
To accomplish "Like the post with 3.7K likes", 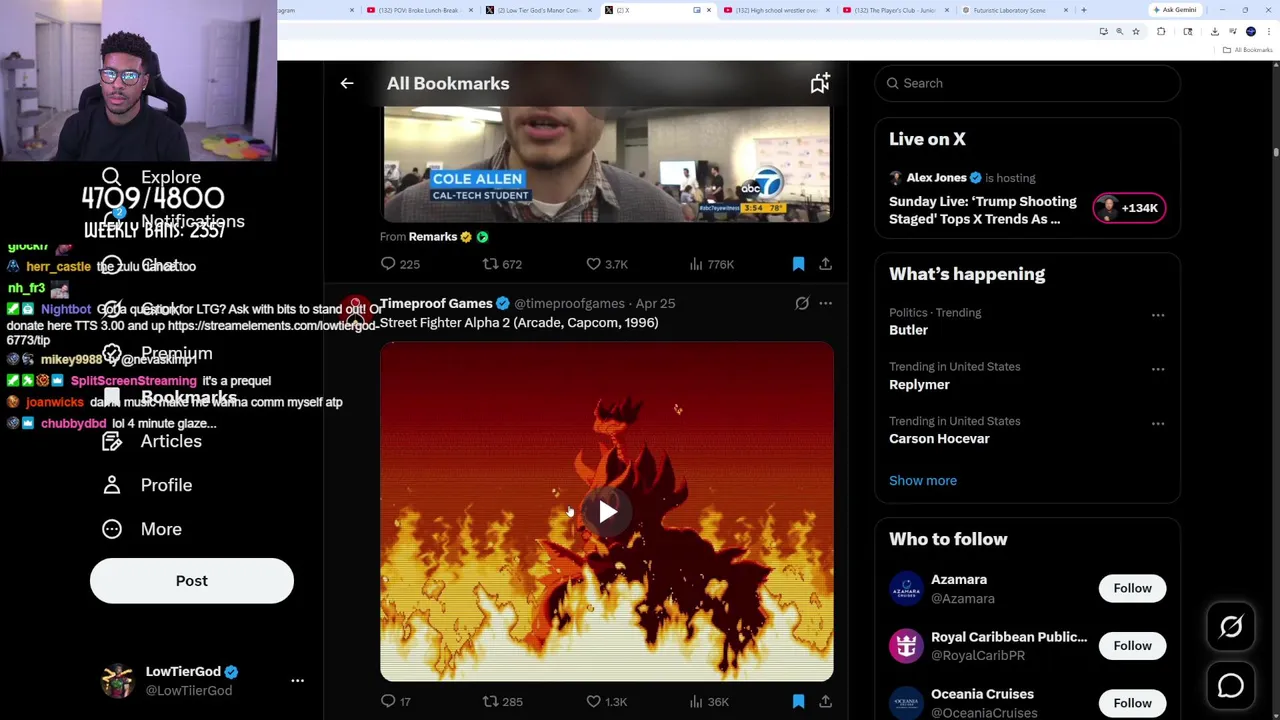I will pyautogui.click(x=607, y=264).
